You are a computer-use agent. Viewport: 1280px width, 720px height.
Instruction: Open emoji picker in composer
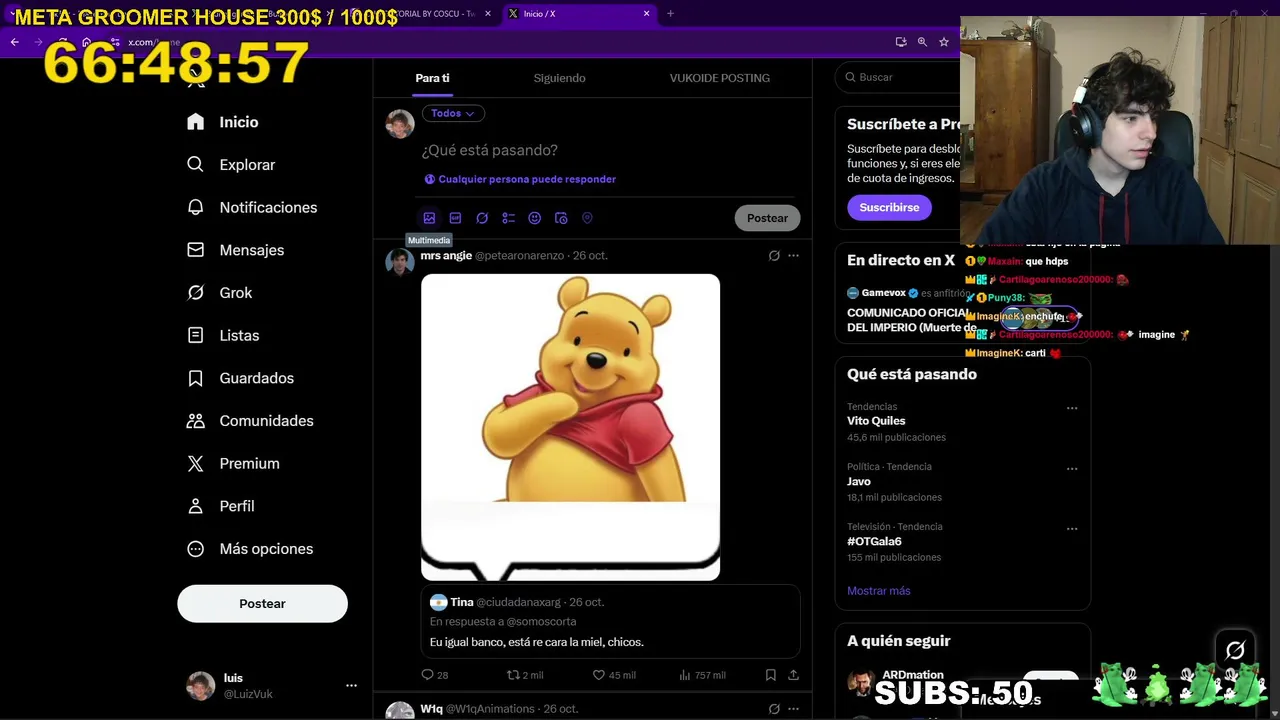point(534,218)
